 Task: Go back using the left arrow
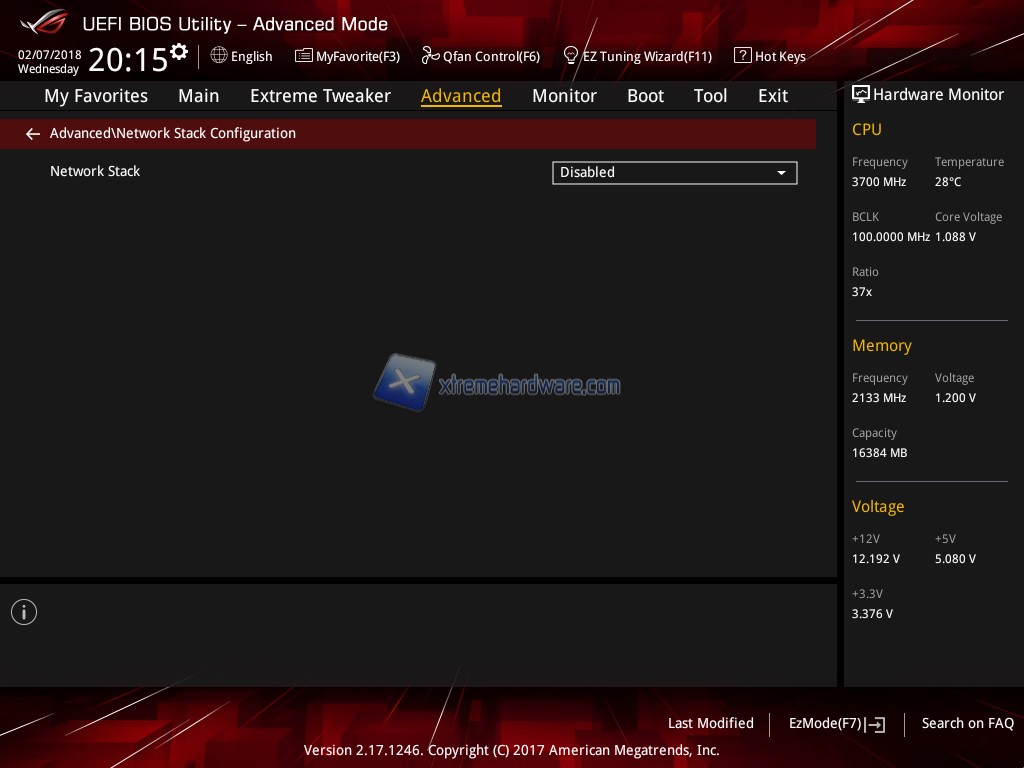(33, 134)
